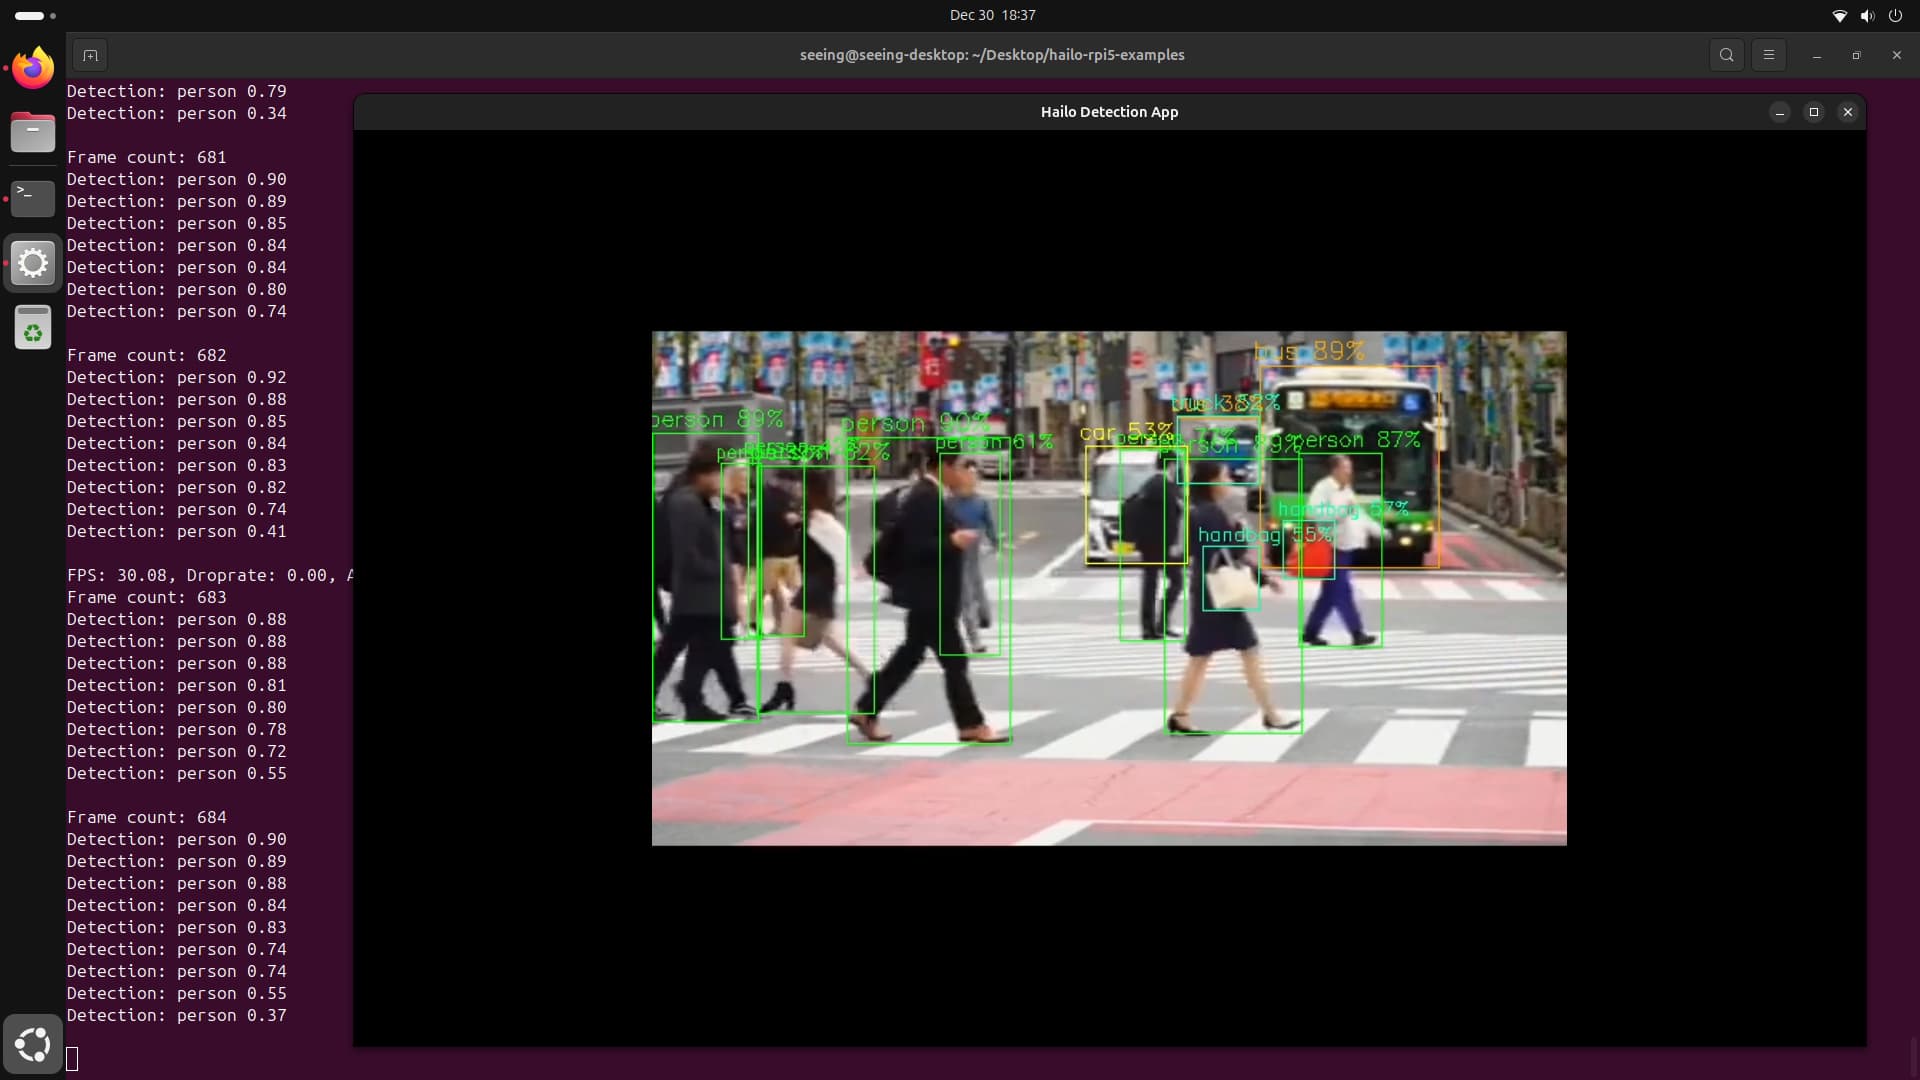Click the Wi-Fi status icon

(1839, 15)
